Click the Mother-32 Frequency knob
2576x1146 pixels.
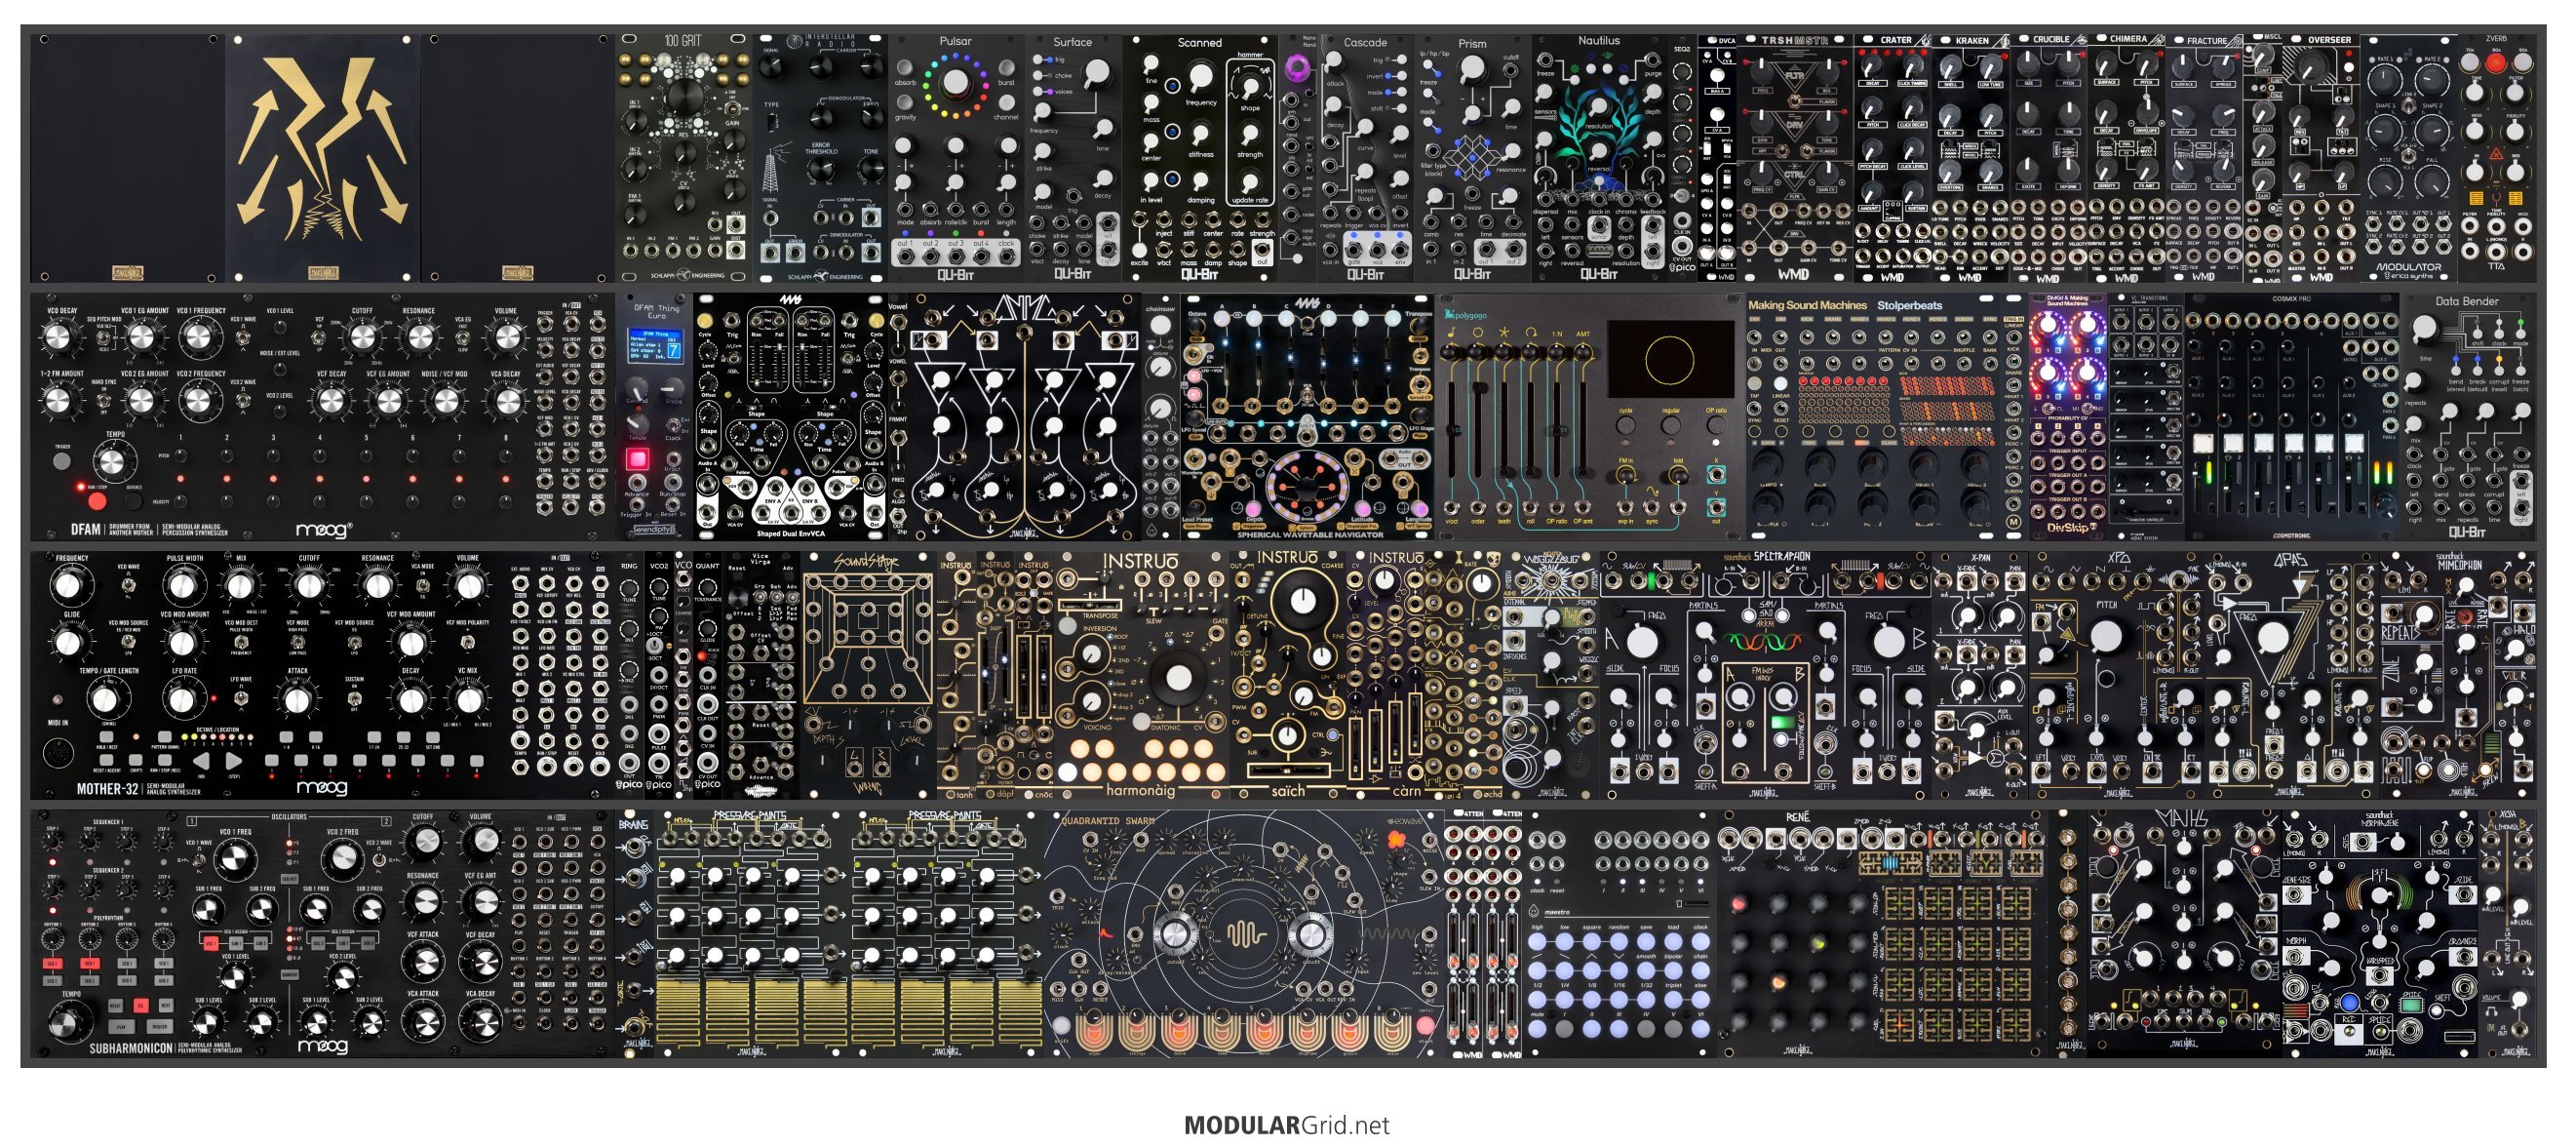click(68, 585)
